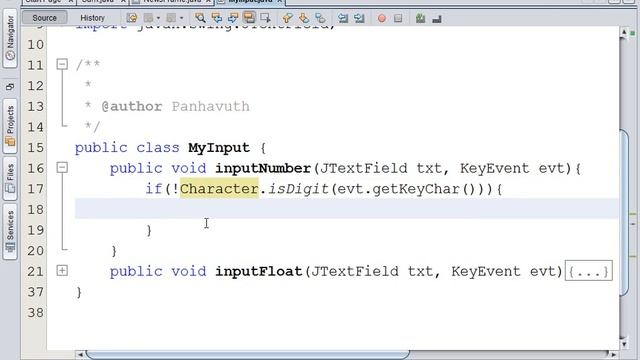Click line number 19 in the gutter
The image size is (640, 360).
click(36, 230)
